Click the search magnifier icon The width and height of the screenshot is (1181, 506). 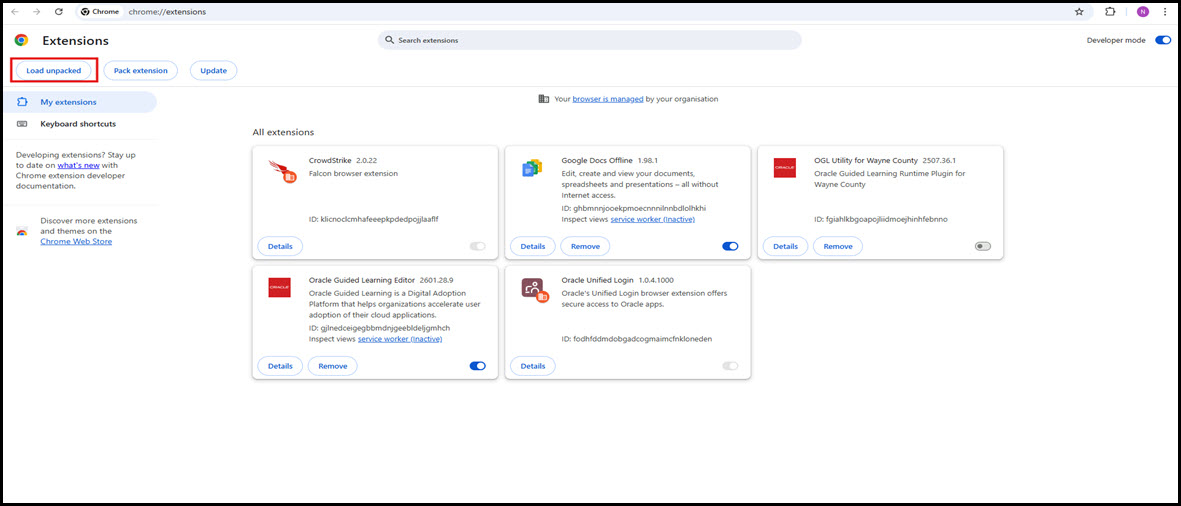[x=389, y=40]
